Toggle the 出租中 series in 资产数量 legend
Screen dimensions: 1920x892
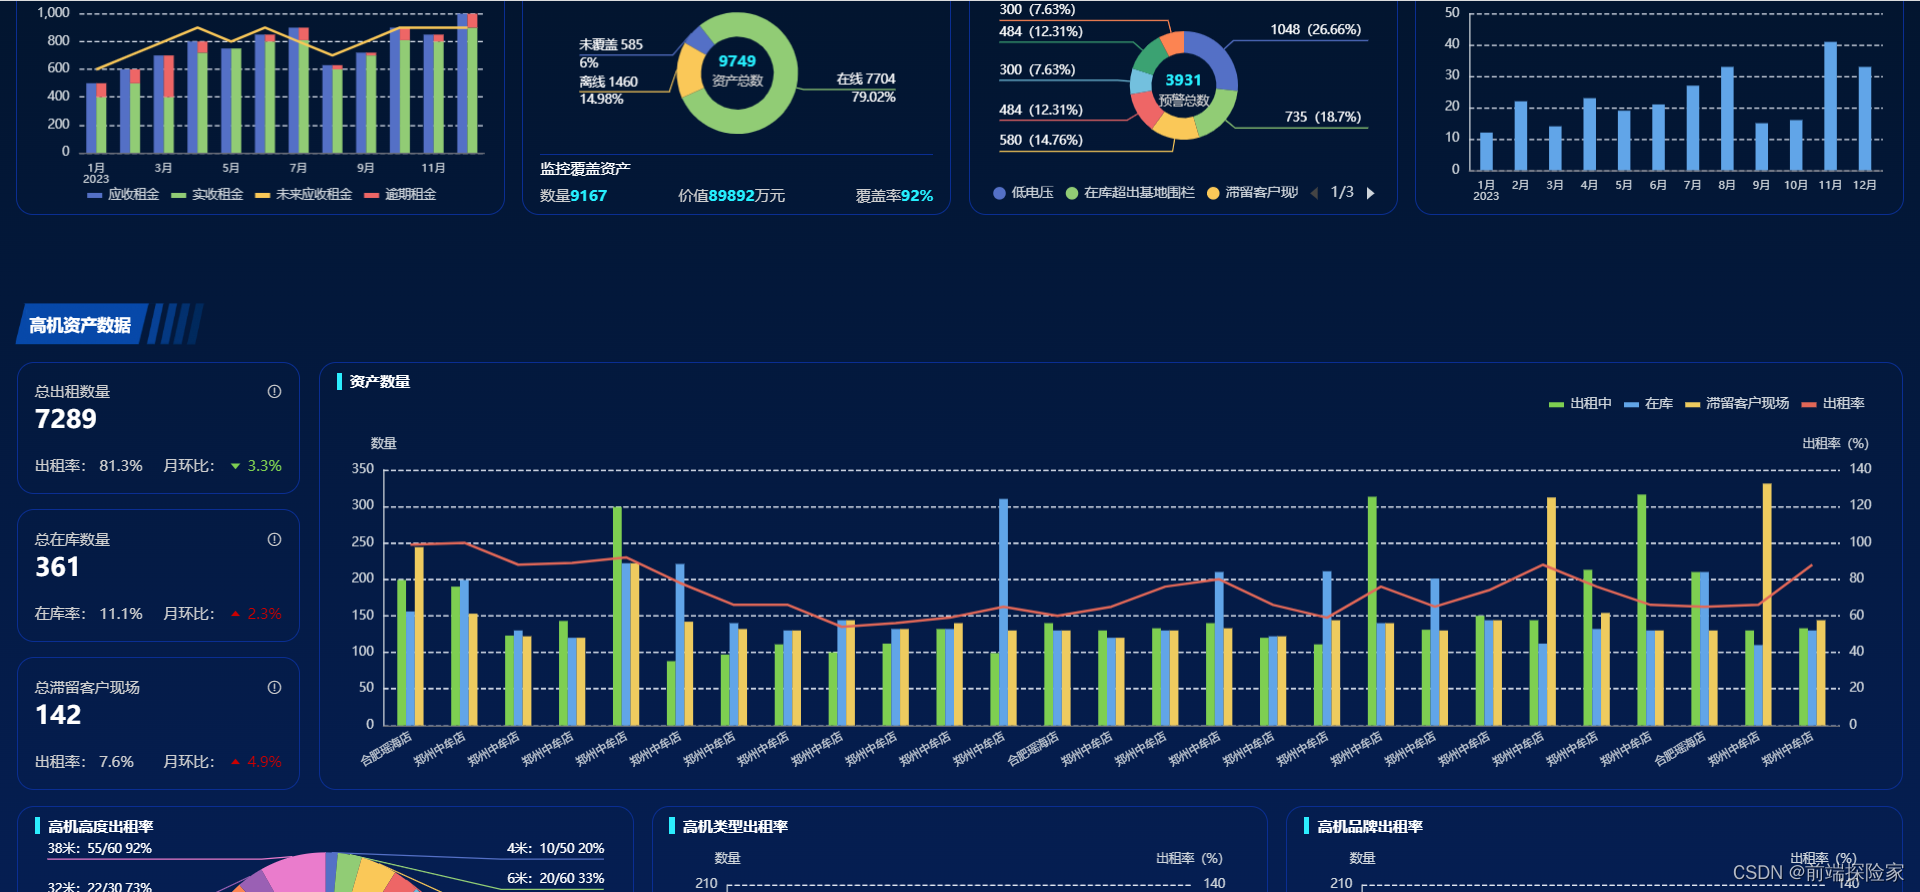(1580, 404)
